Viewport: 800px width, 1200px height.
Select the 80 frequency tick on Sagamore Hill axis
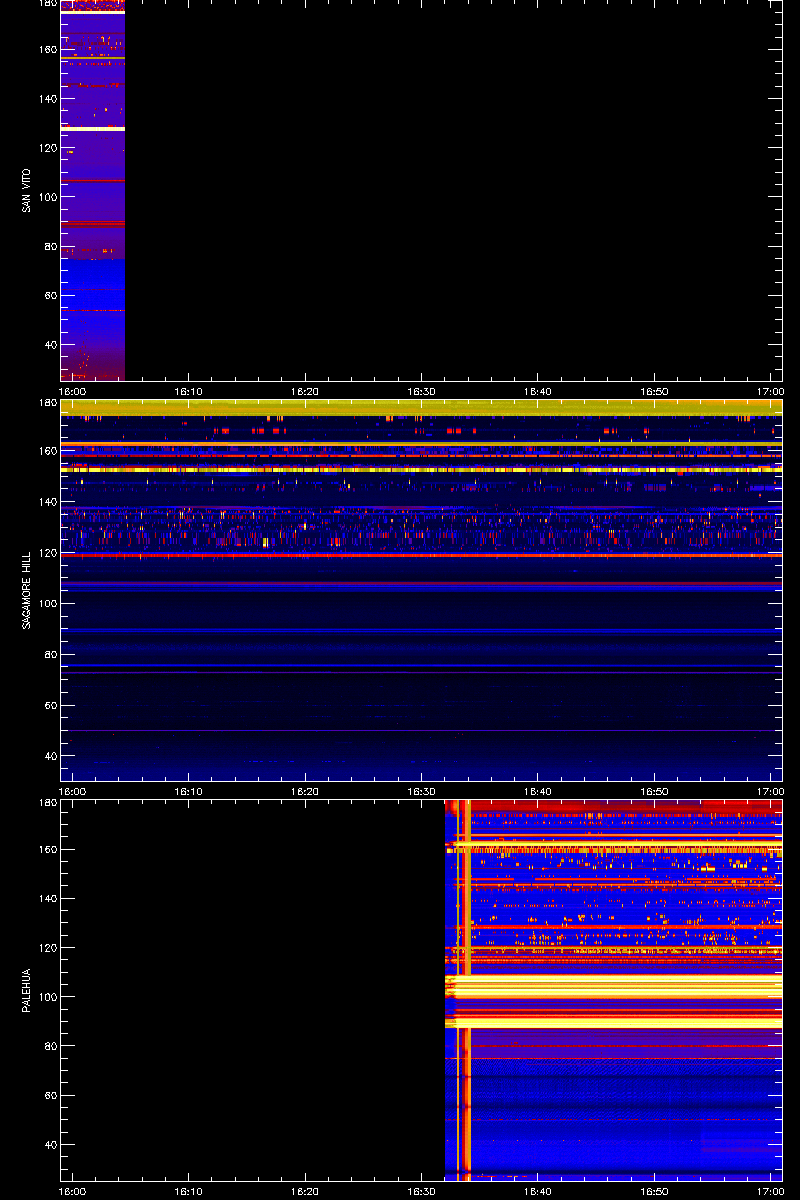[50, 655]
